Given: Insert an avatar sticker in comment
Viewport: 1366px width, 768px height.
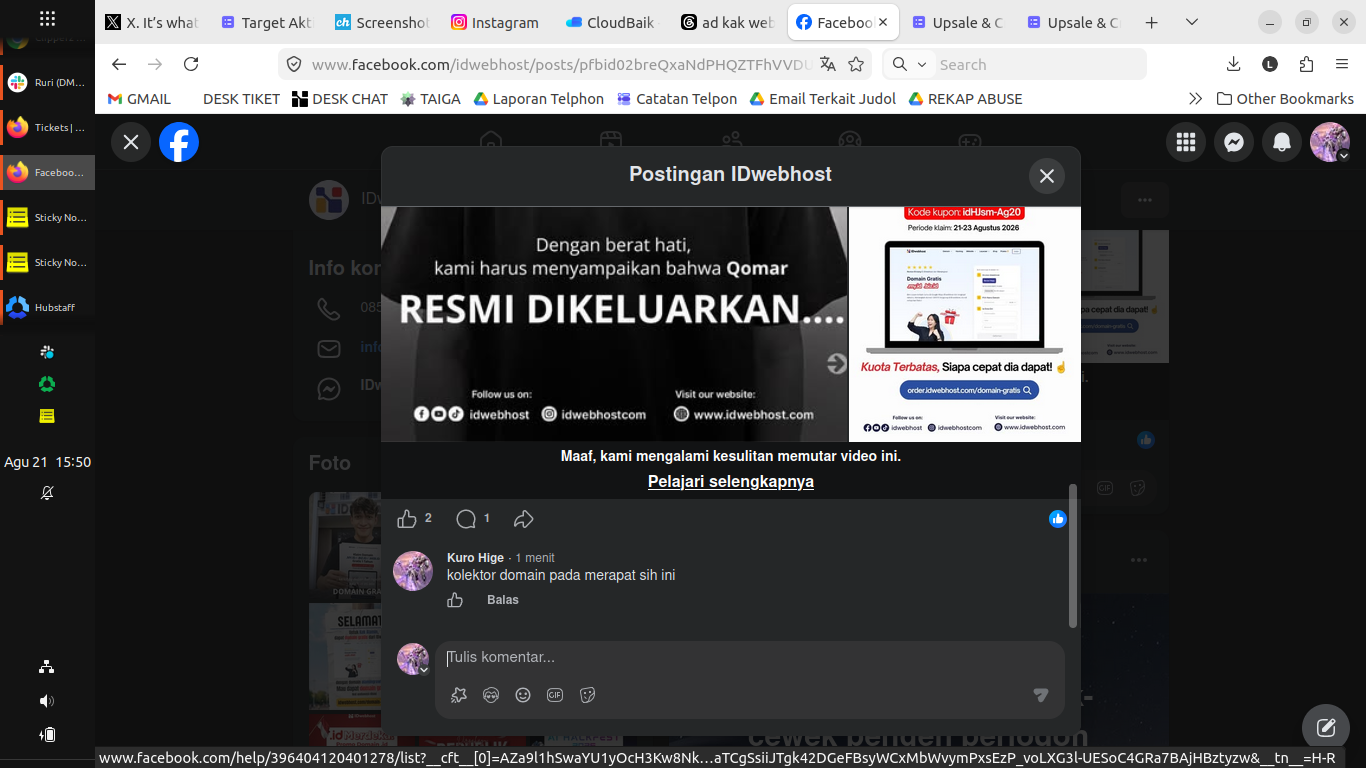Looking at the screenshot, I should (x=459, y=695).
